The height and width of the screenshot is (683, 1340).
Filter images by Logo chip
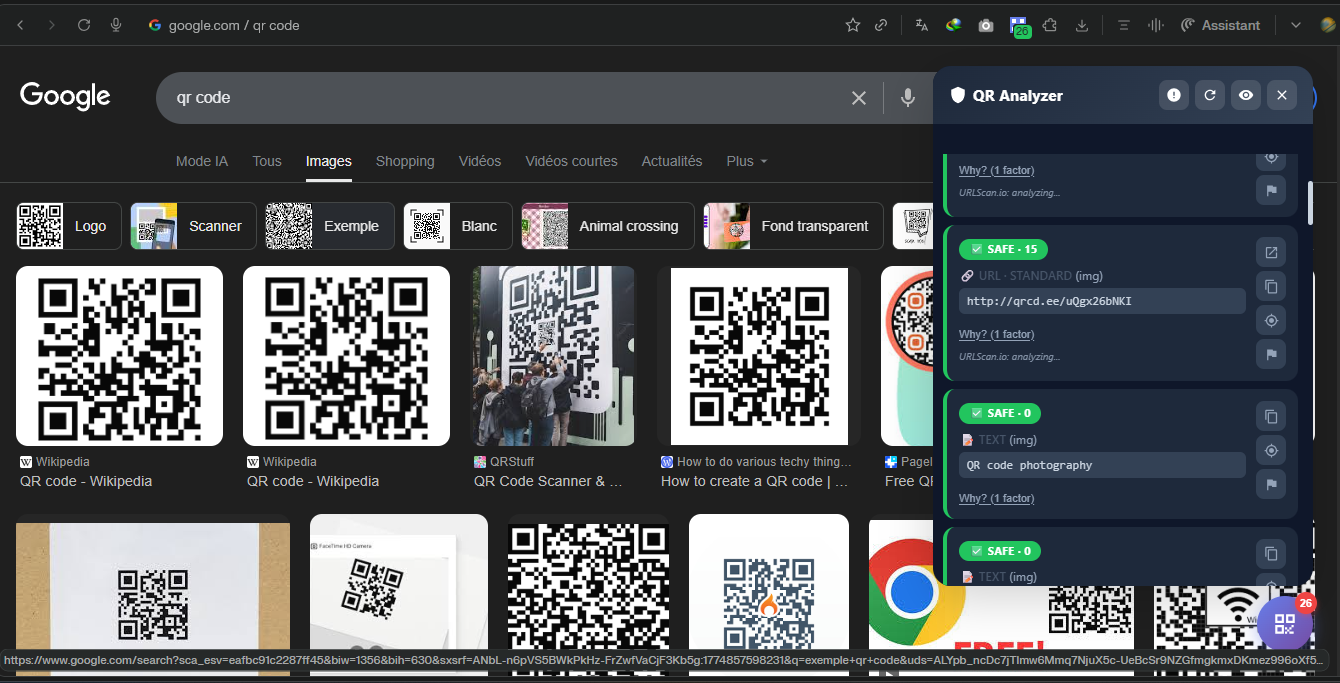tap(69, 226)
